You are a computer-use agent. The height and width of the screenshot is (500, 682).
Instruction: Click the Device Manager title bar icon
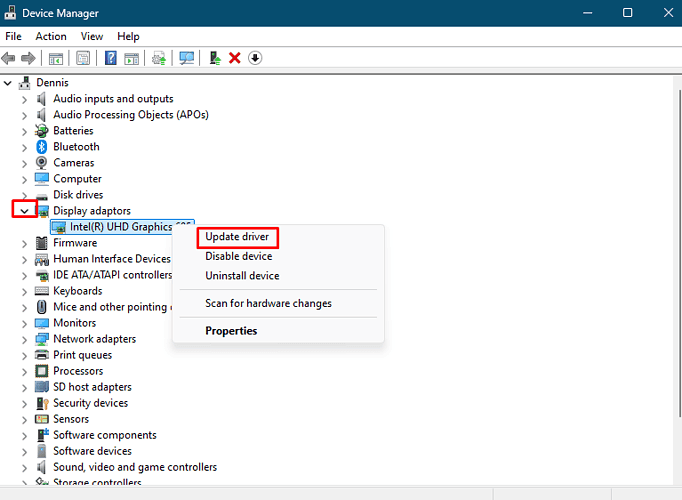[10, 13]
